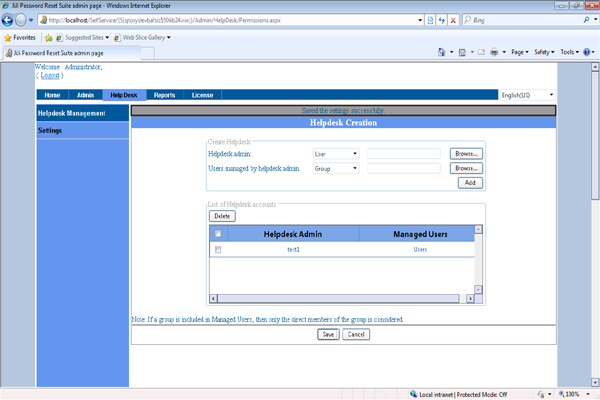
Task: Select Helpdesk Management in the sidebar
Action: [x=83, y=113]
